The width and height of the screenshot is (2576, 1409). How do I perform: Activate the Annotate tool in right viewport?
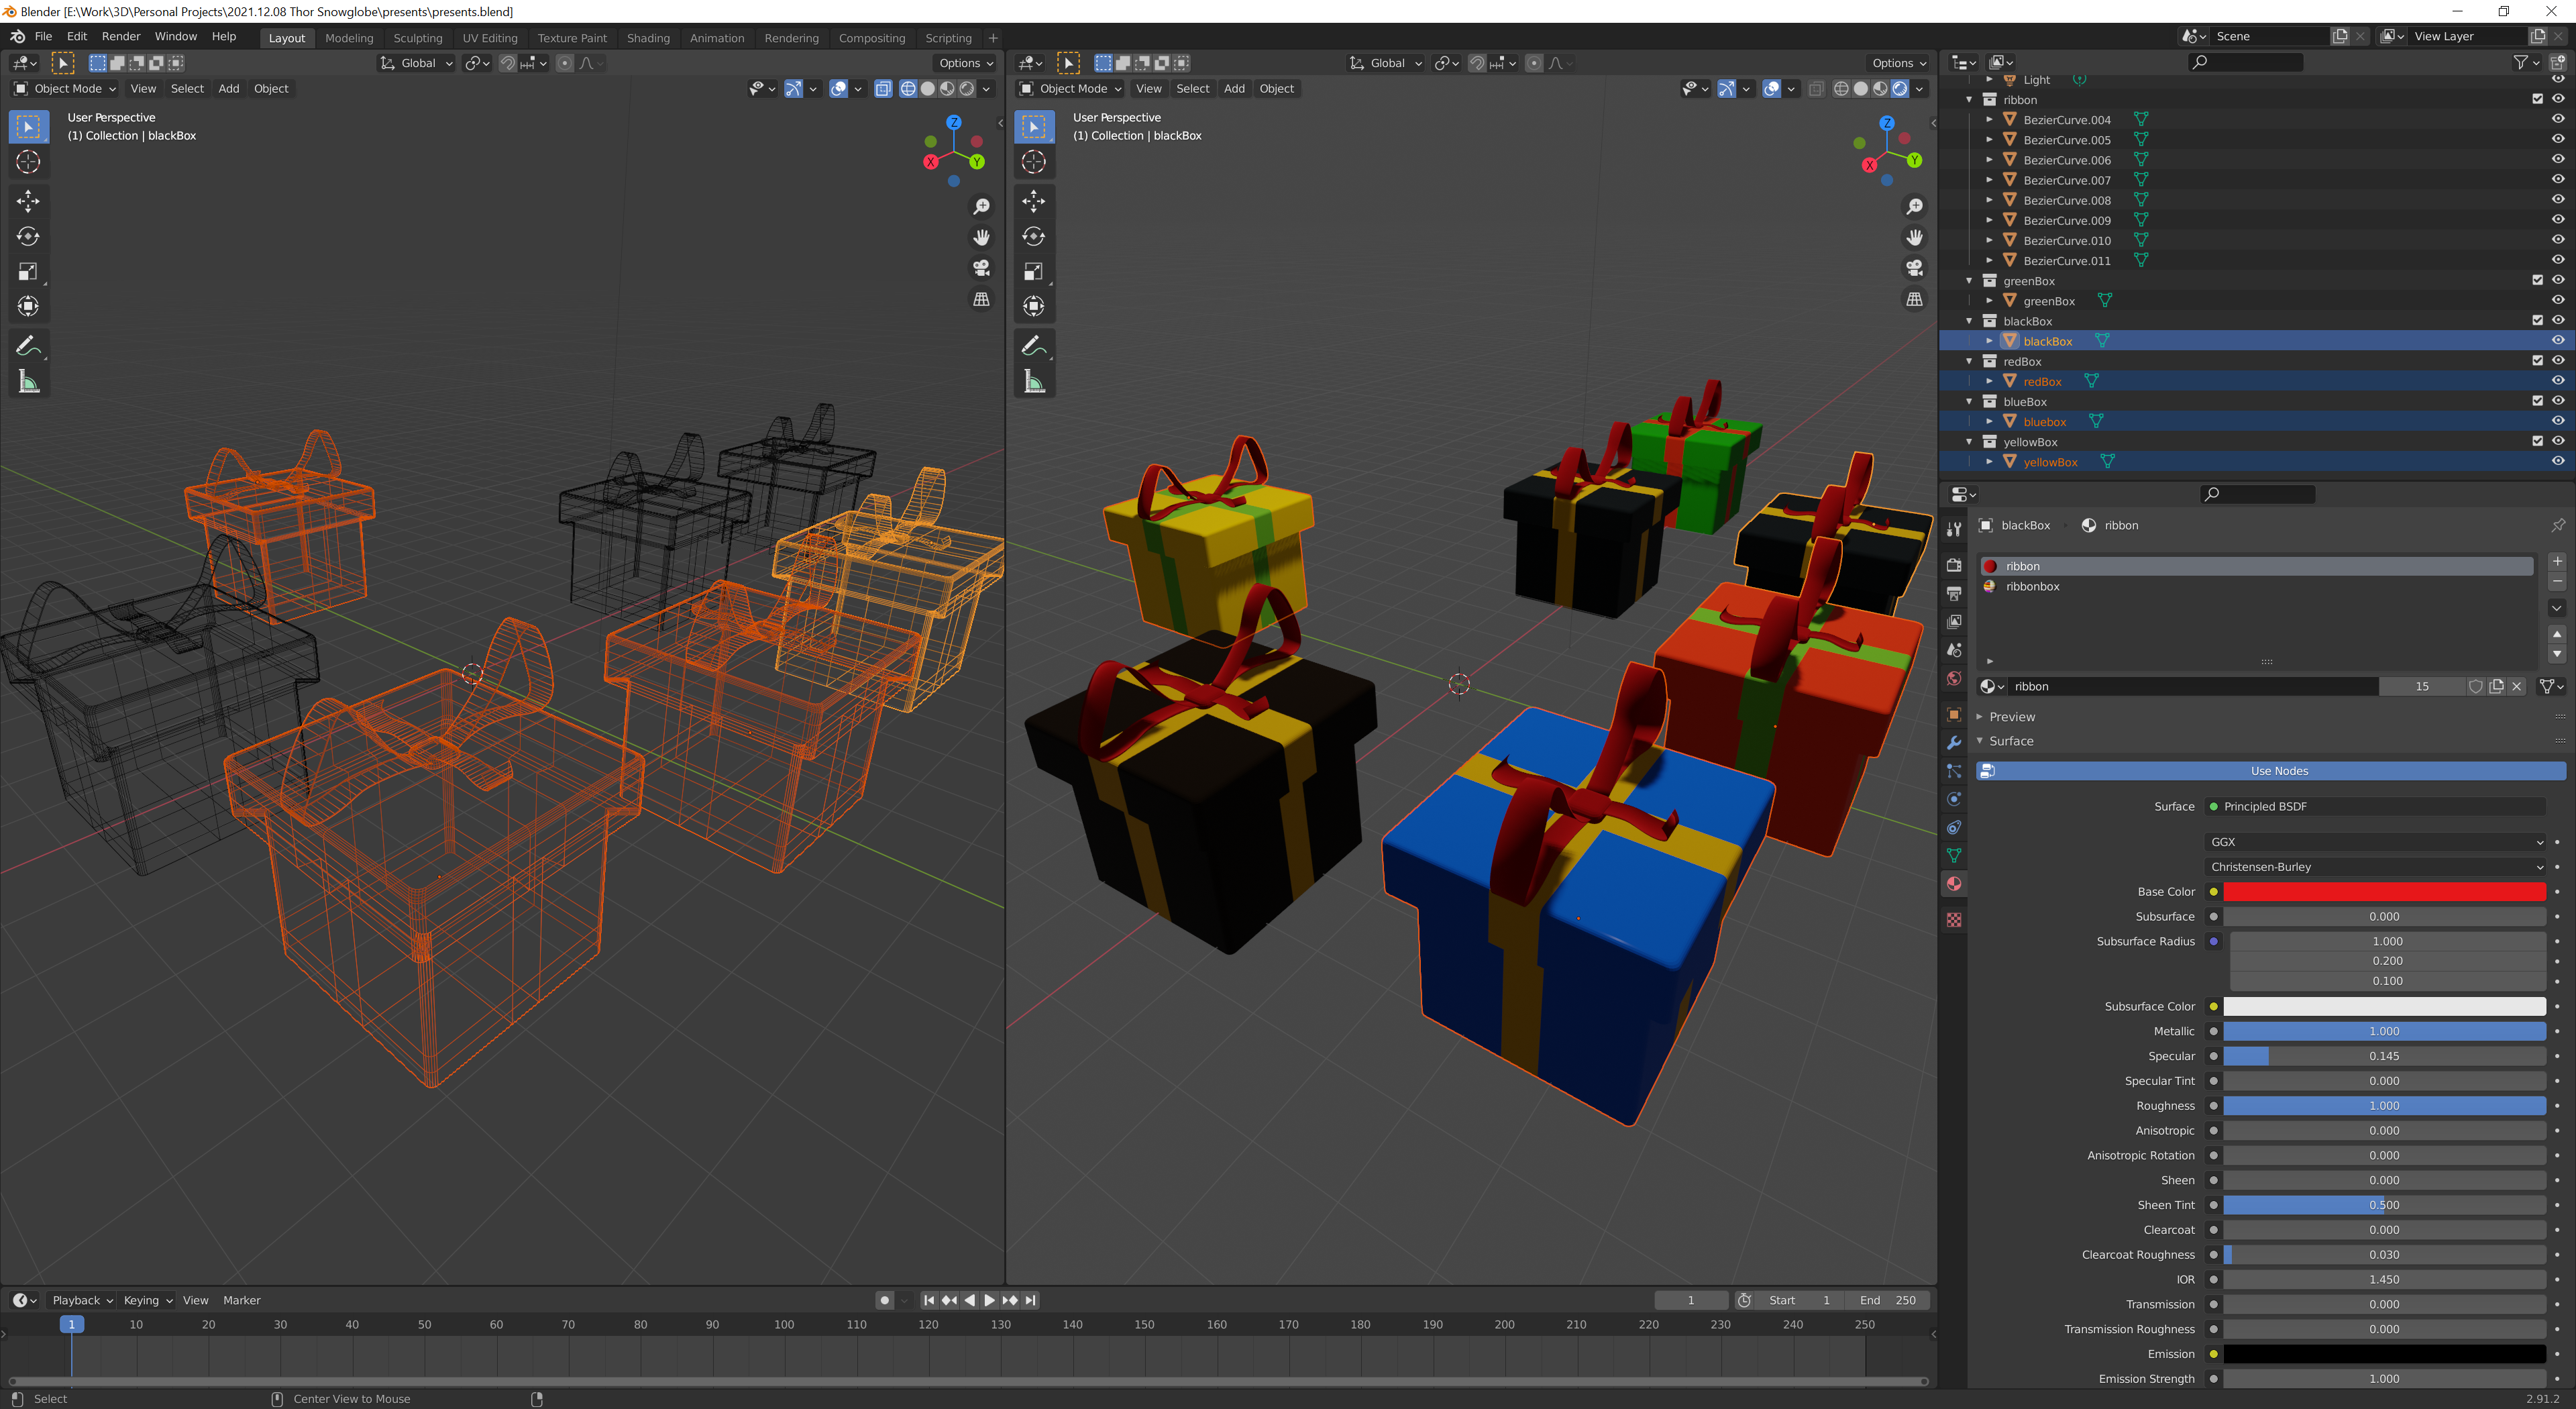pos(1033,346)
